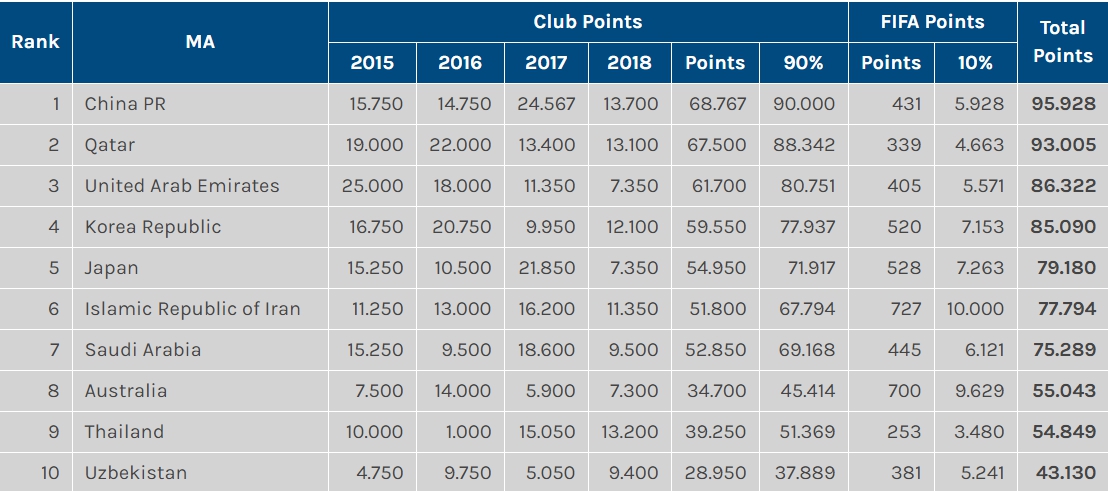This screenshot has width=1108, height=491.
Task: Select the China PR row name
Action: (x=125, y=104)
